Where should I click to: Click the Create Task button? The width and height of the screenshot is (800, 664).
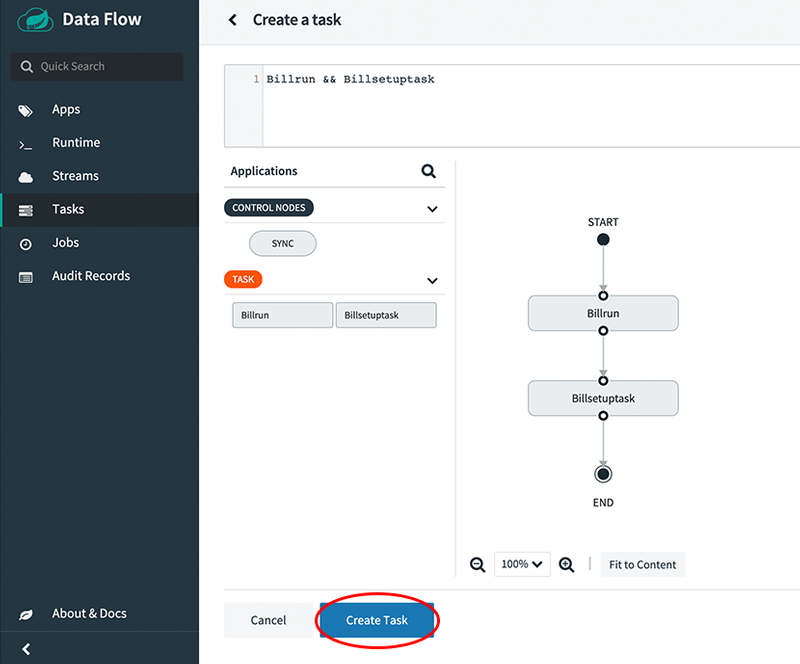click(377, 620)
